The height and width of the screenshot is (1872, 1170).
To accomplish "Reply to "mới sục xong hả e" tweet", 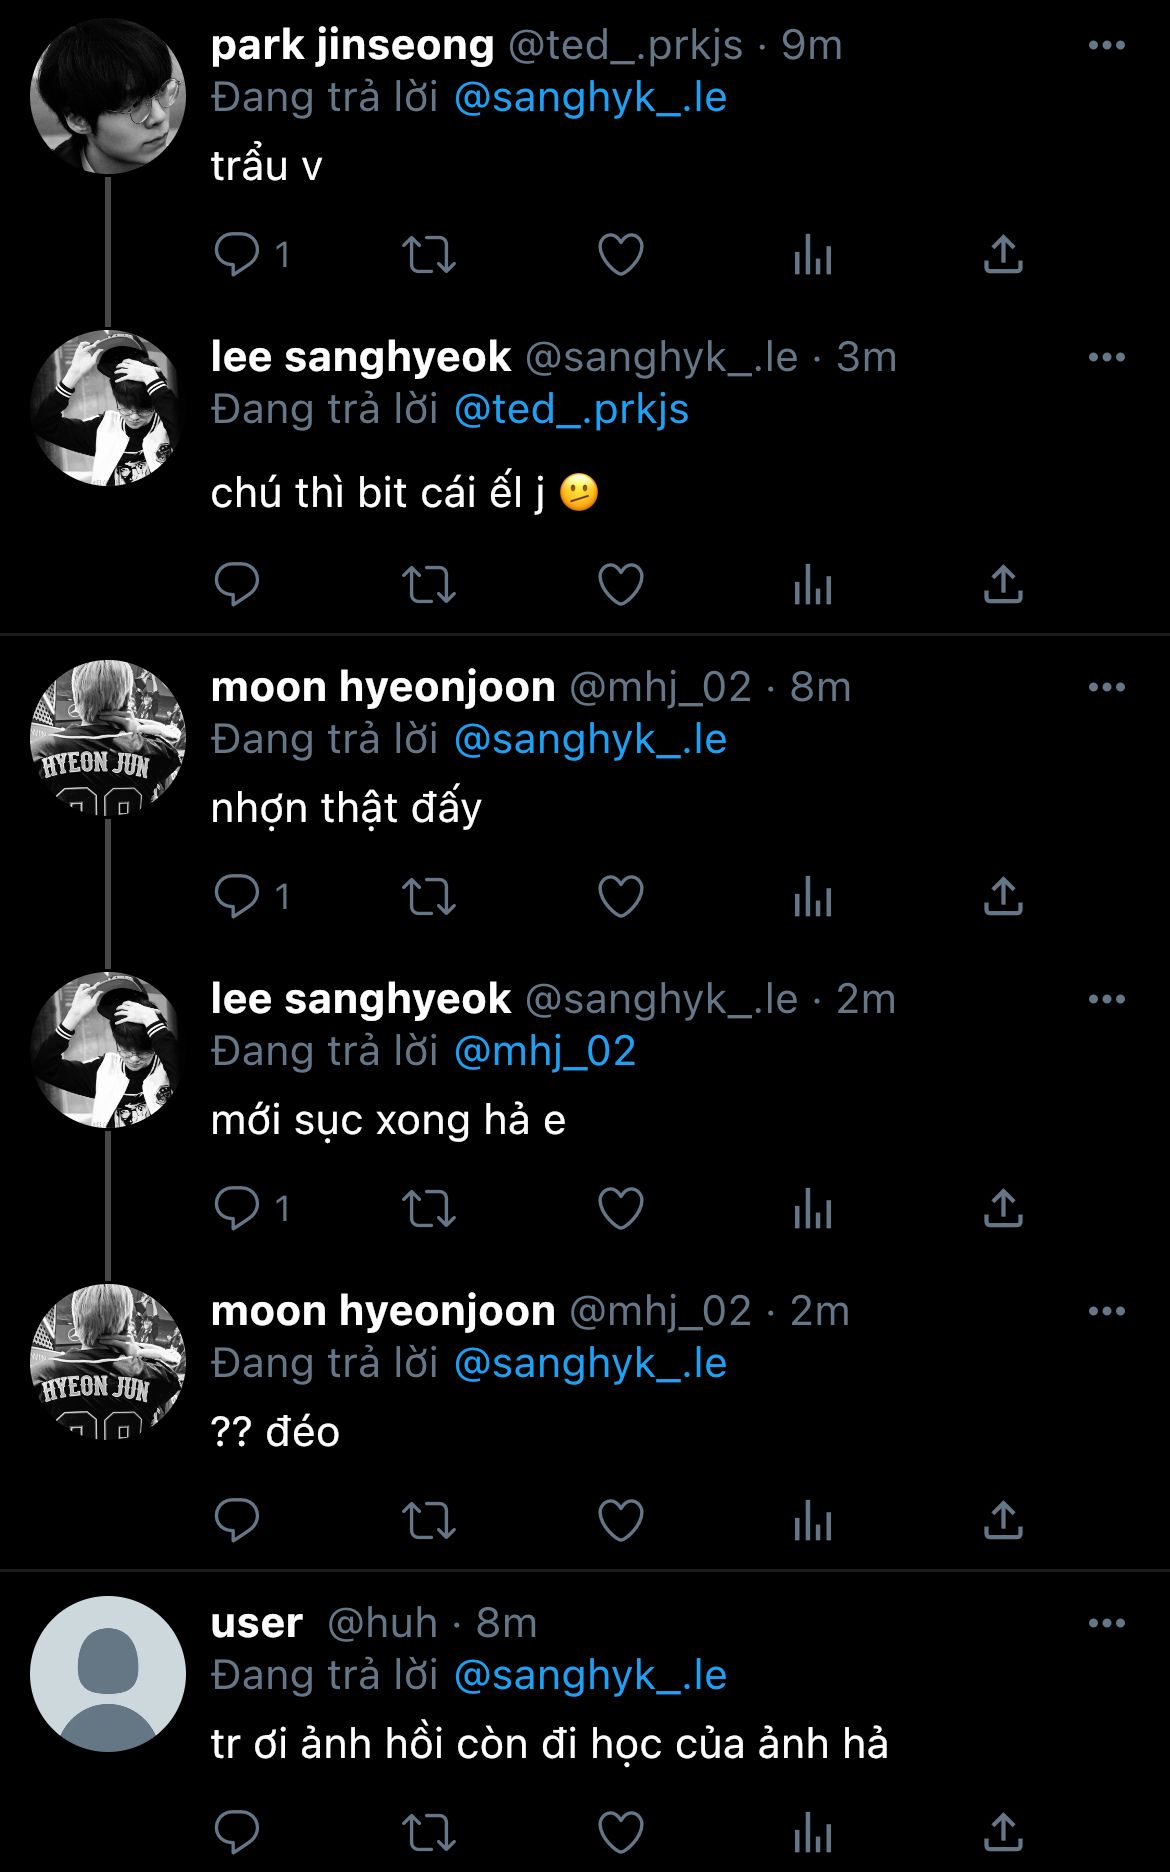I will pyautogui.click(x=237, y=1209).
